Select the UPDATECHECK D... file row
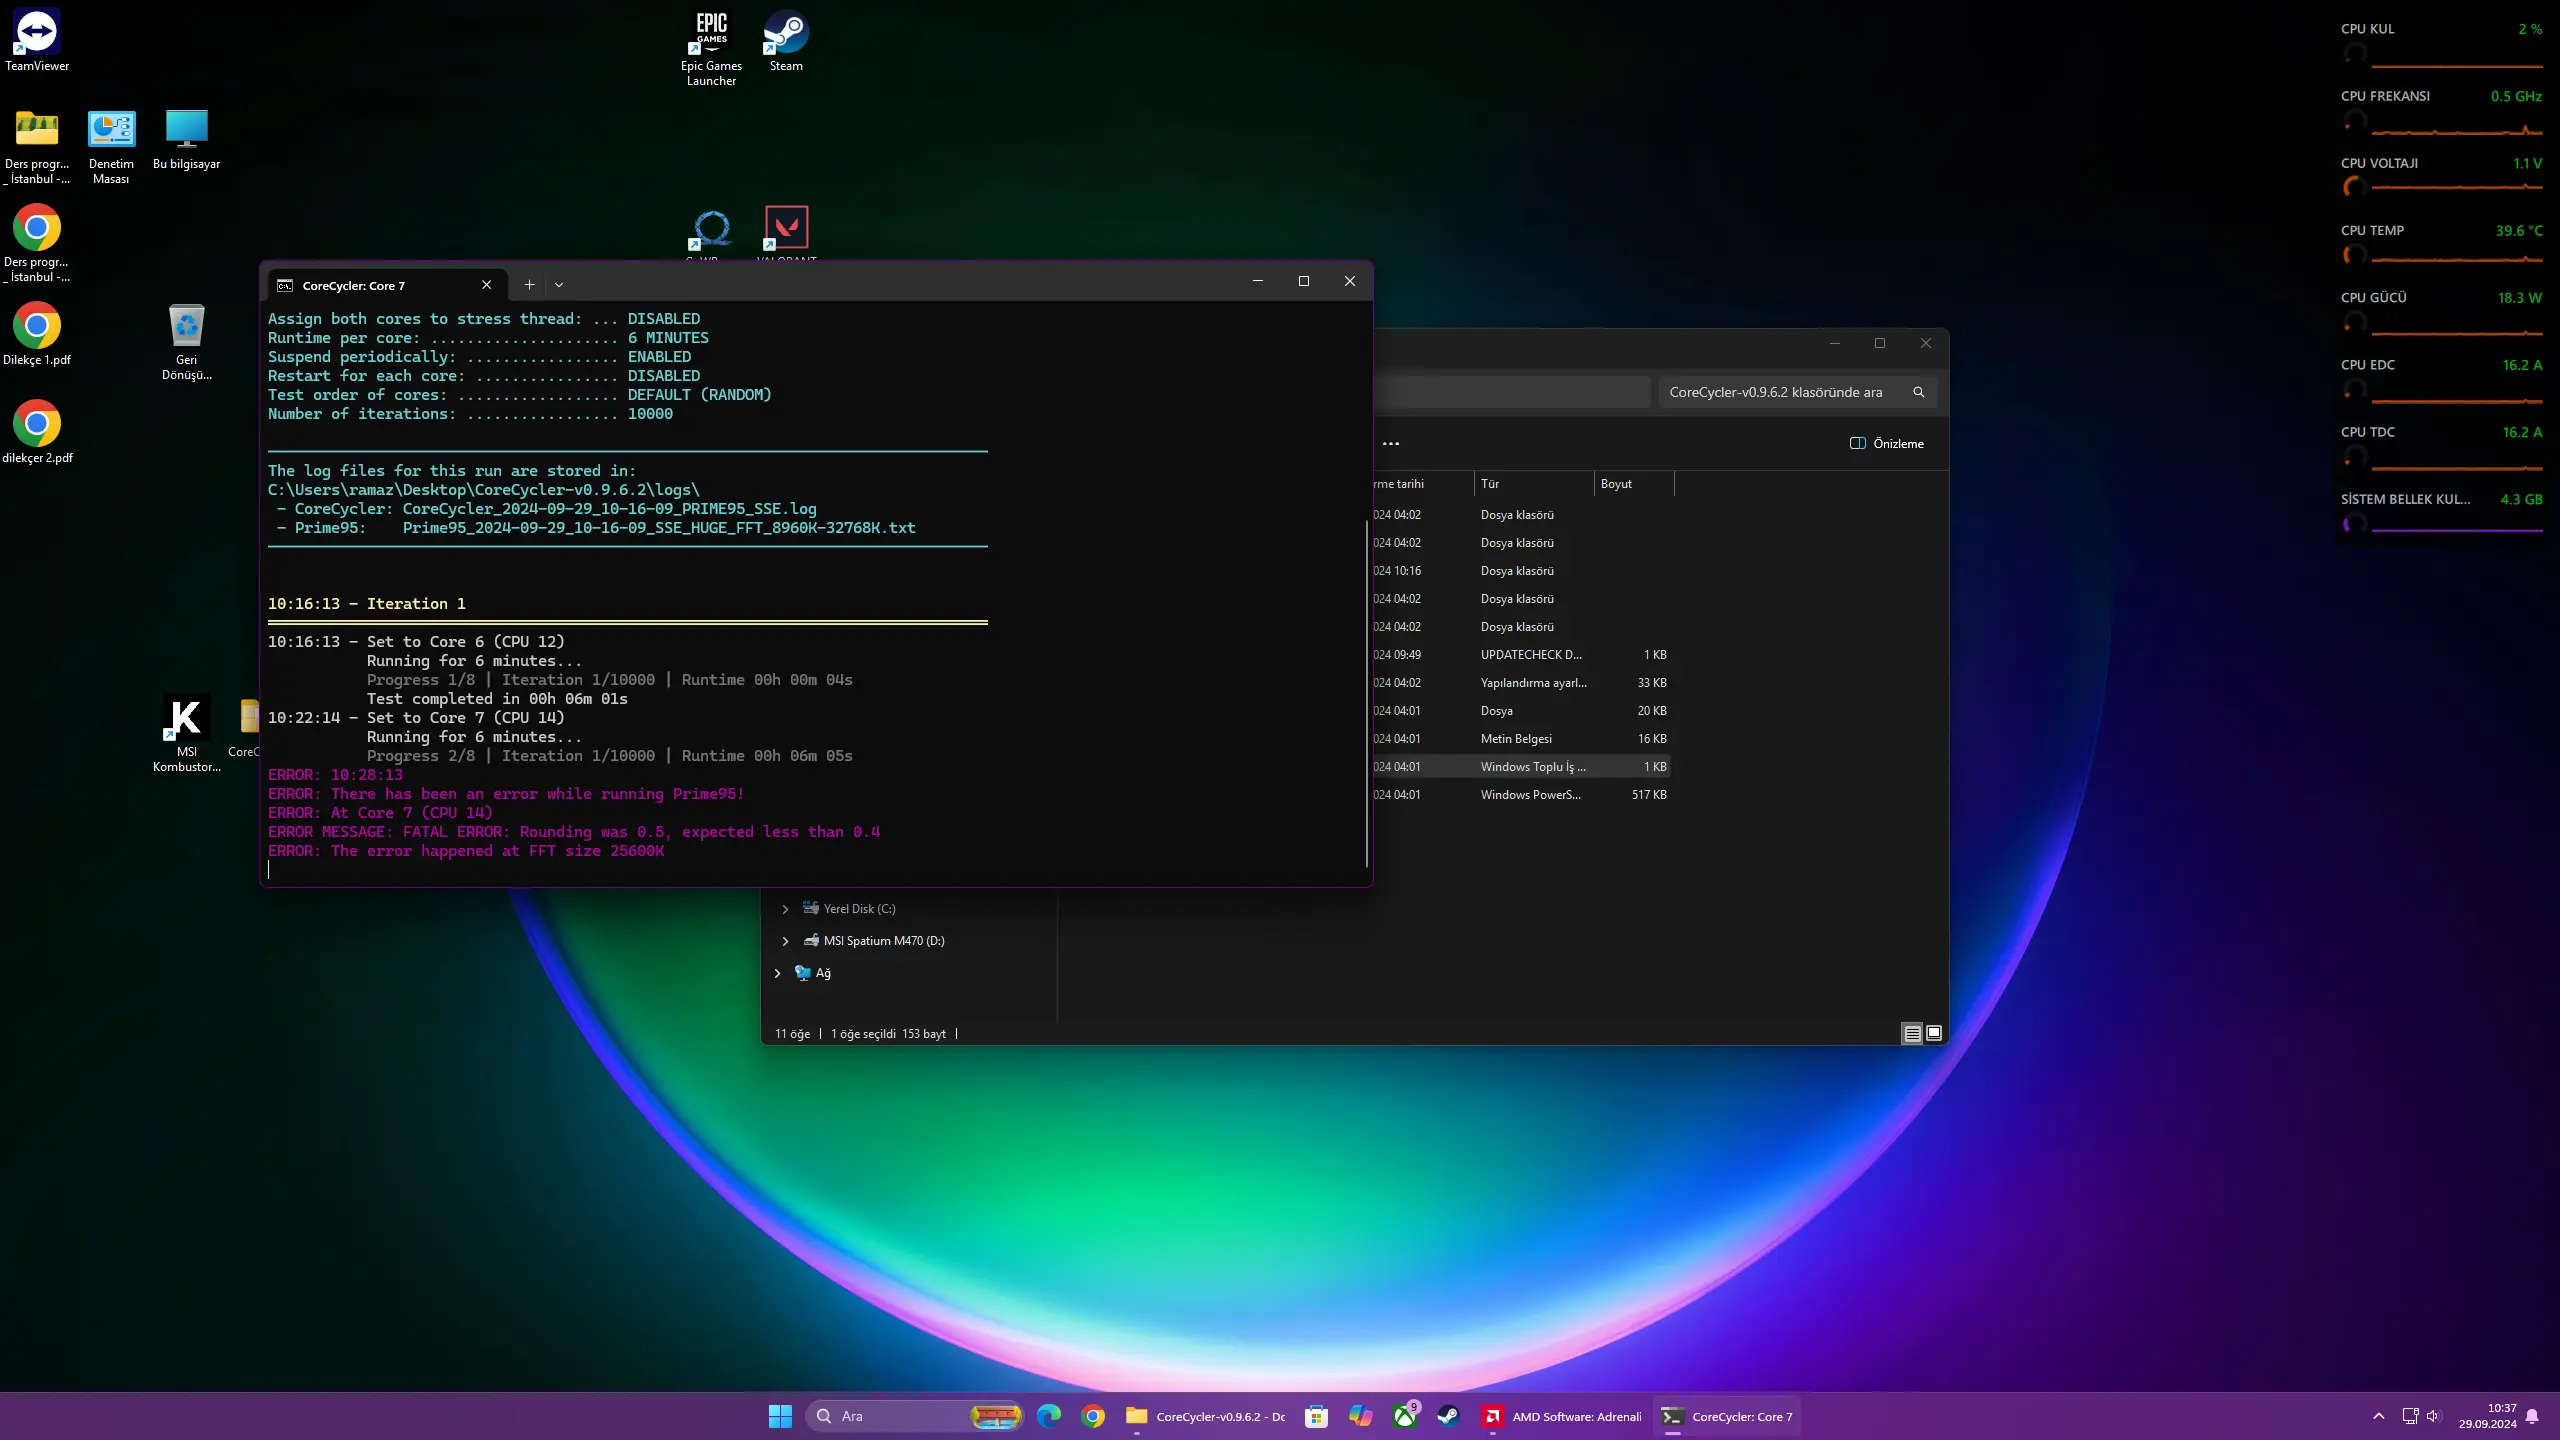This screenshot has height=1440, width=2560. pyautogui.click(x=1520, y=655)
